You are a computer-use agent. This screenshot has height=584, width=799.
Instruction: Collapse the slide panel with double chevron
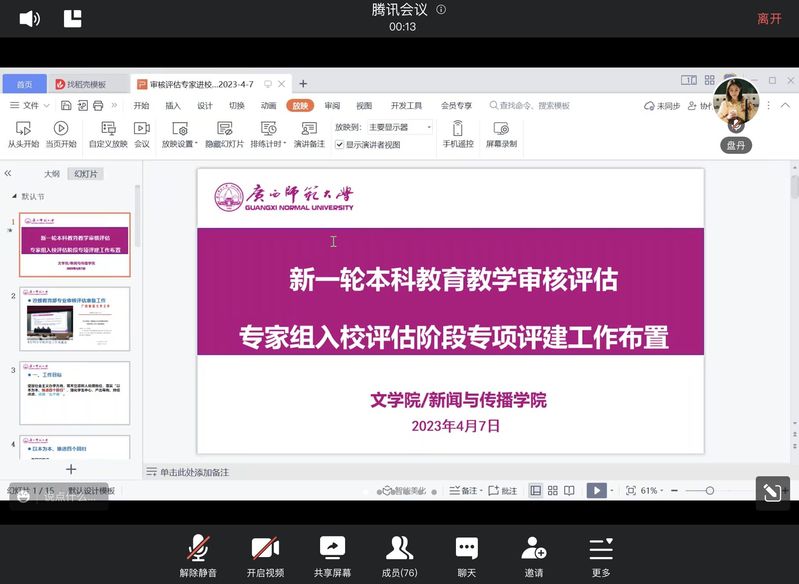pos(8,173)
